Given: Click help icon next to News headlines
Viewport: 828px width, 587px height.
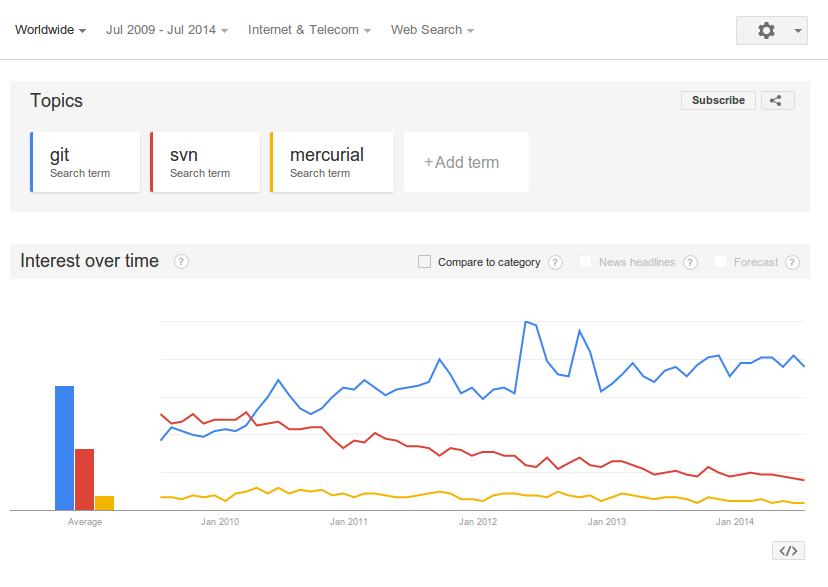Looking at the screenshot, I should tap(691, 263).
